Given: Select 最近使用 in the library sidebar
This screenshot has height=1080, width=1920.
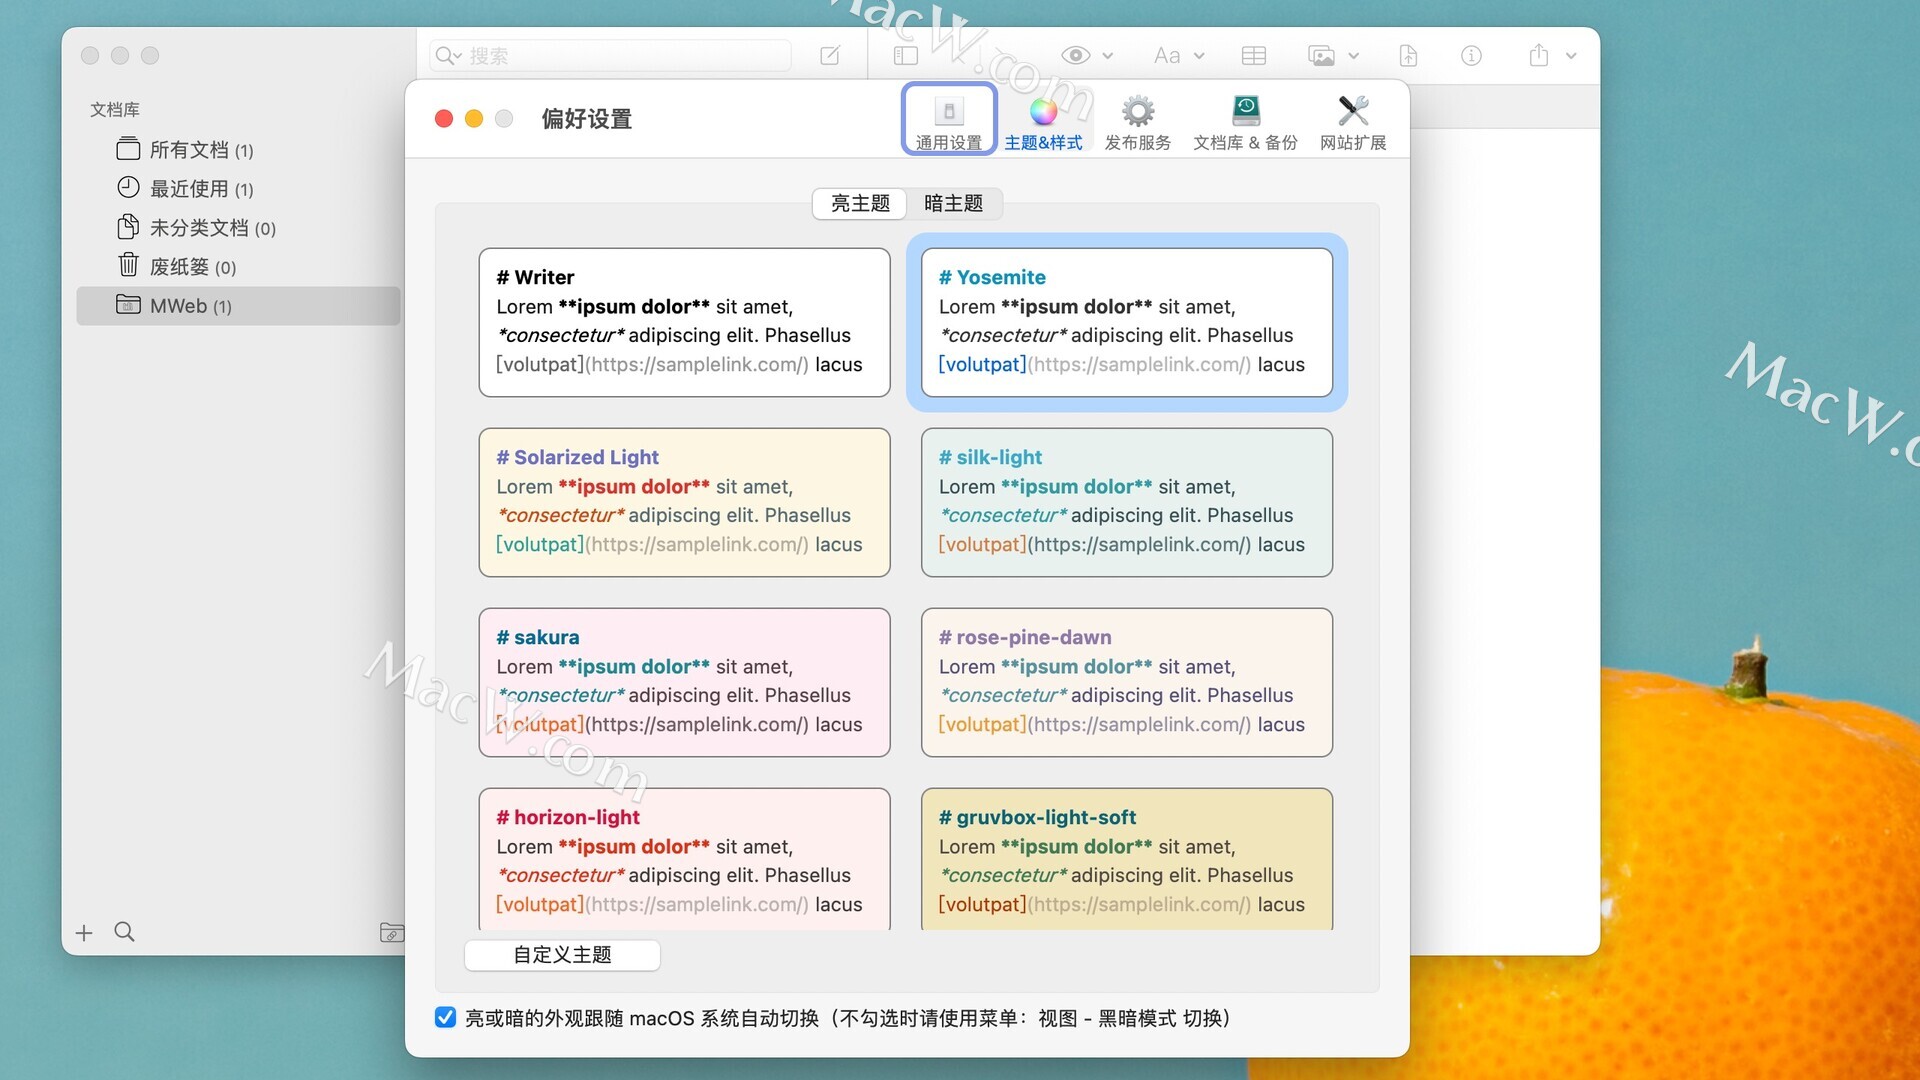Looking at the screenshot, I should coord(238,189).
